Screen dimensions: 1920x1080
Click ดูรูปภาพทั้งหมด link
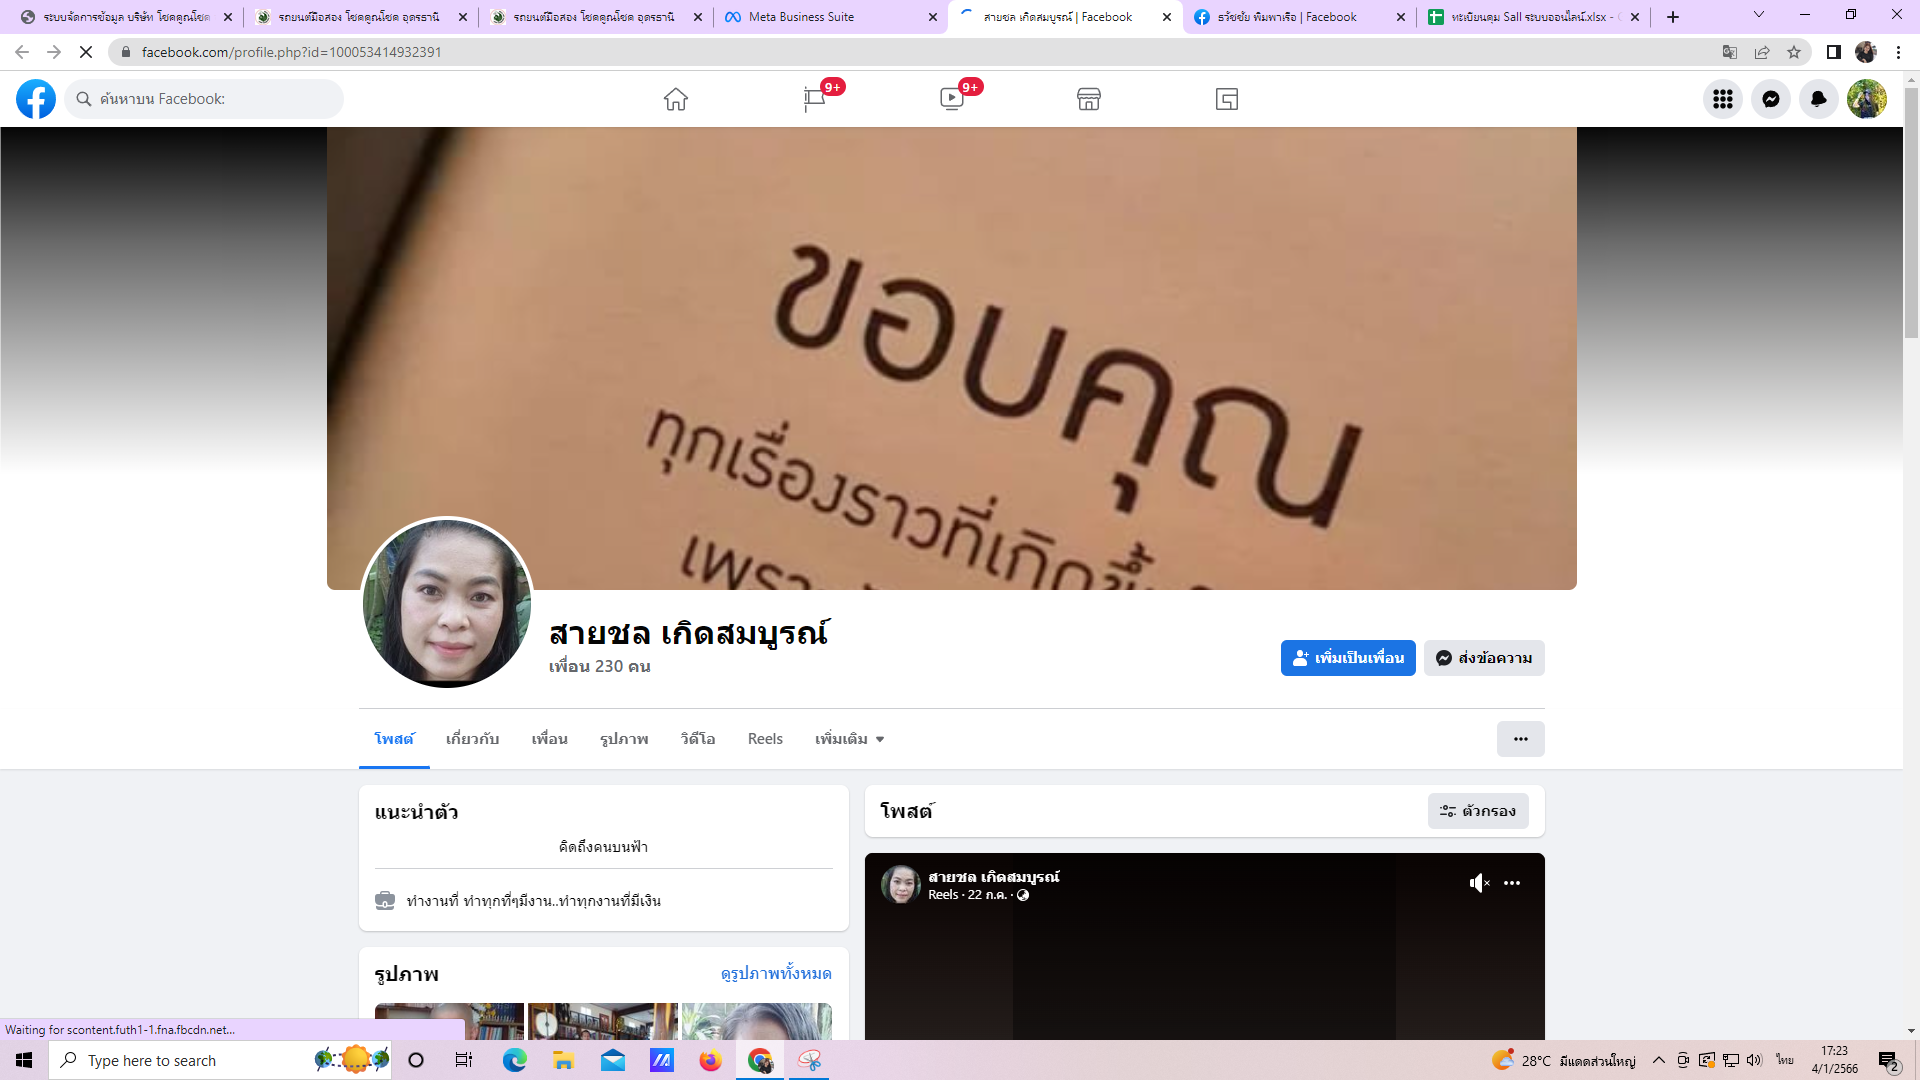point(776,973)
